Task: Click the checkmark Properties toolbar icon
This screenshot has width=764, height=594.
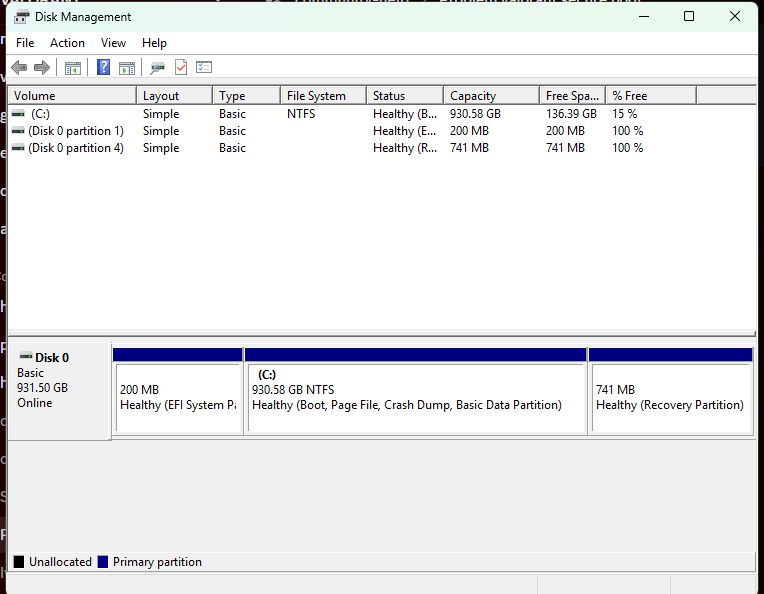Action: (x=181, y=67)
